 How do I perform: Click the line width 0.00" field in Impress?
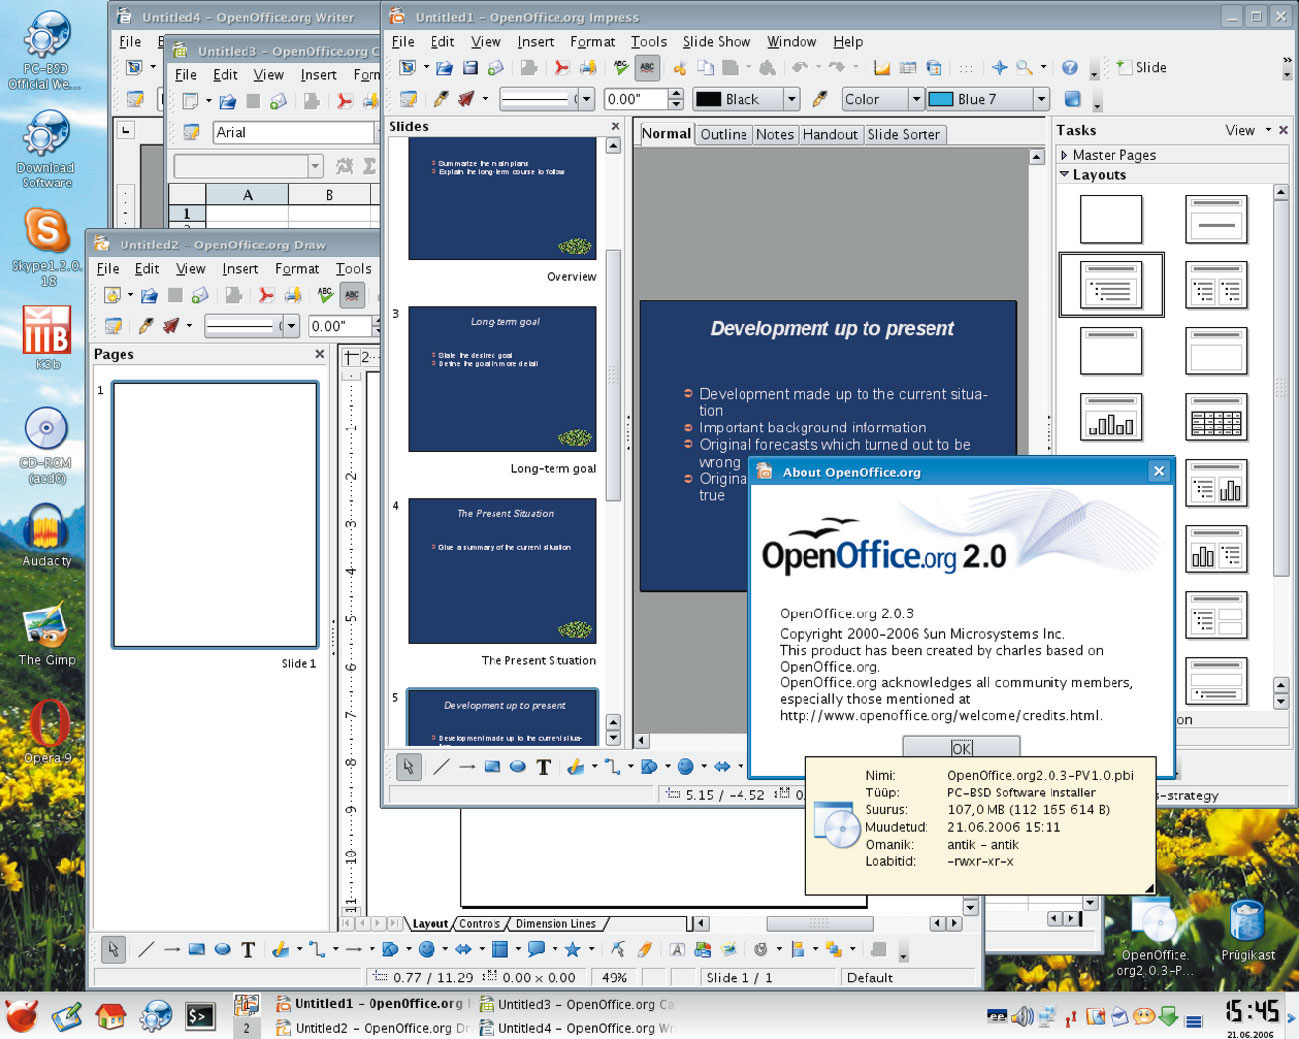pos(635,99)
